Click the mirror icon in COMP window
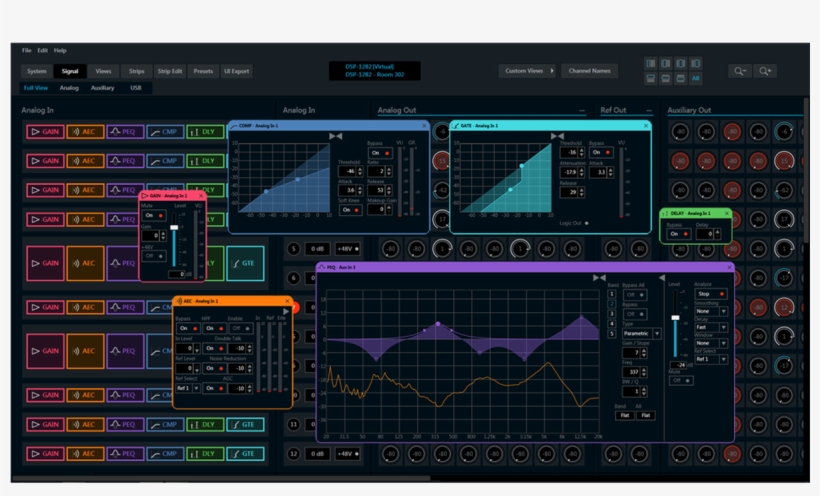This screenshot has width=820, height=496. [x=336, y=136]
